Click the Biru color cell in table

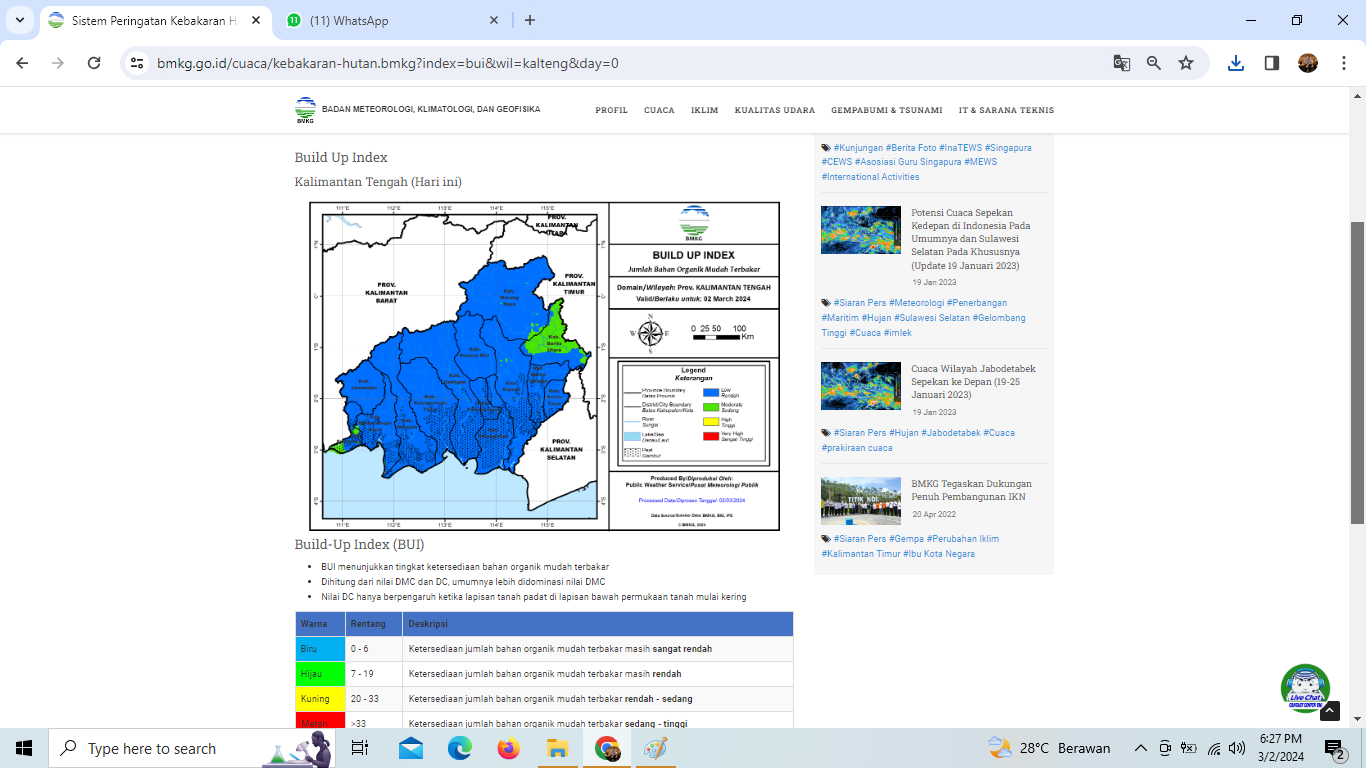click(320, 649)
